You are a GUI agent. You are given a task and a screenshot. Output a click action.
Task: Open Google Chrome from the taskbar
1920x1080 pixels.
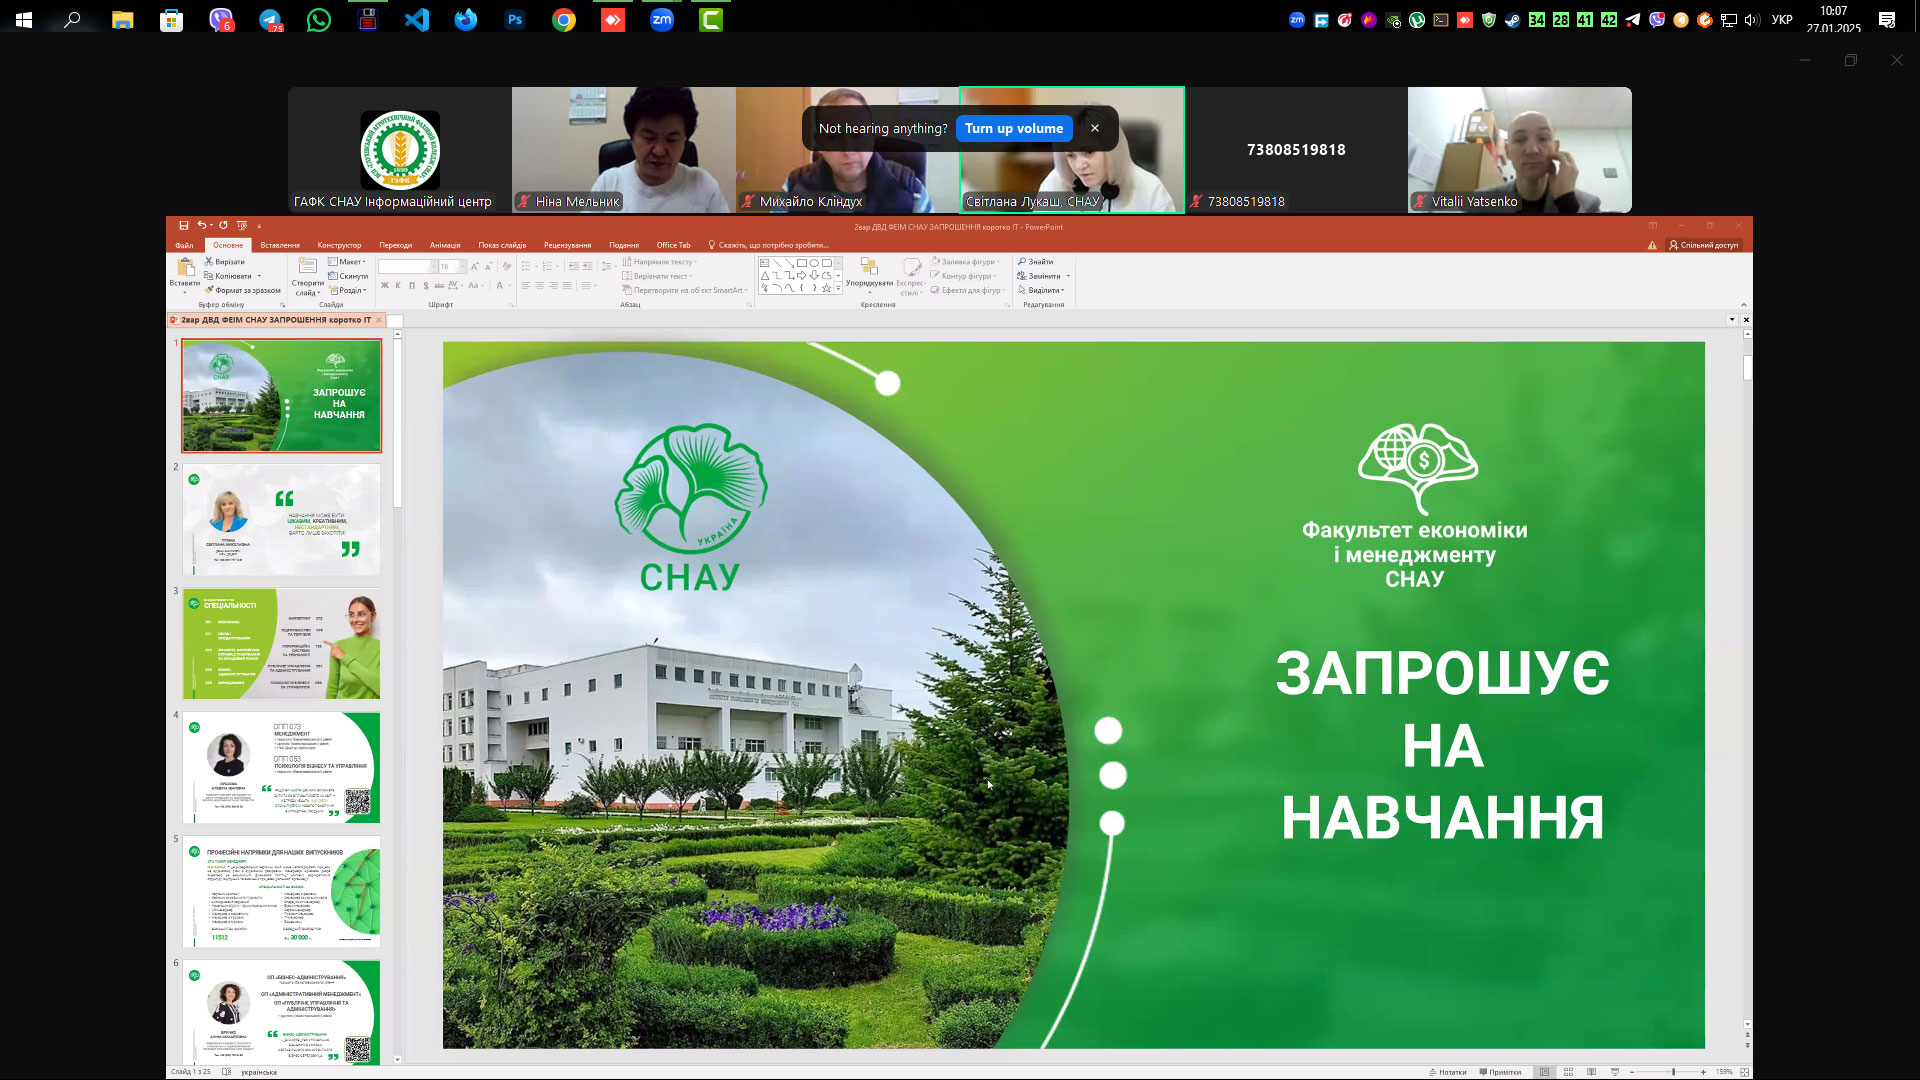[x=564, y=19]
